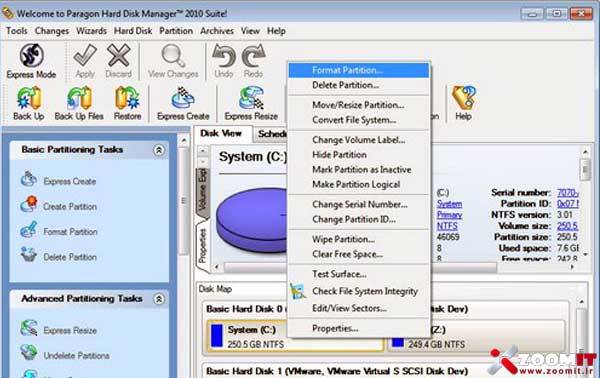Launch the Back Up tool
Viewport: 600px width, 378px height.
tap(29, 103)
